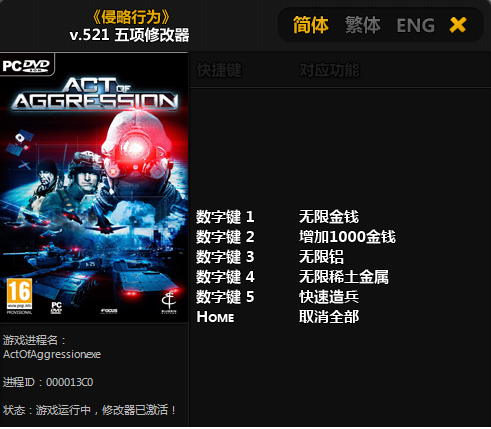Click 取消全部 to disable all cheats
This screenshot has height=429, width=491.
click(x=329, y=317)
